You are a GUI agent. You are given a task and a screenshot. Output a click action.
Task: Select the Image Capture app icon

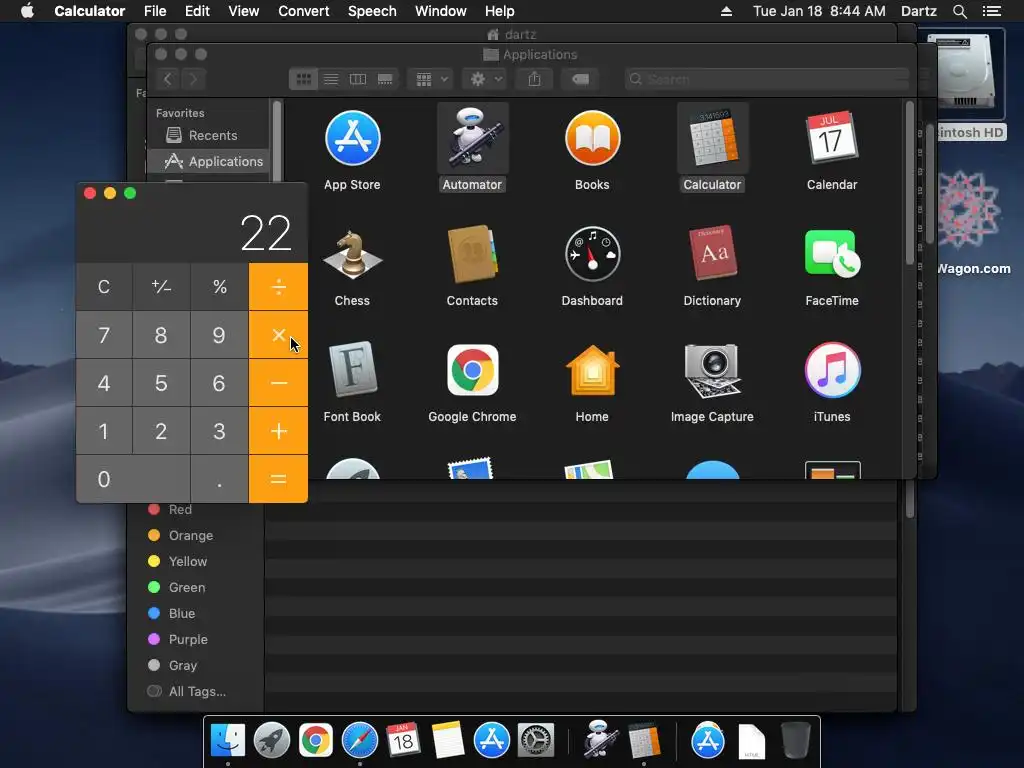pos(712,370)
